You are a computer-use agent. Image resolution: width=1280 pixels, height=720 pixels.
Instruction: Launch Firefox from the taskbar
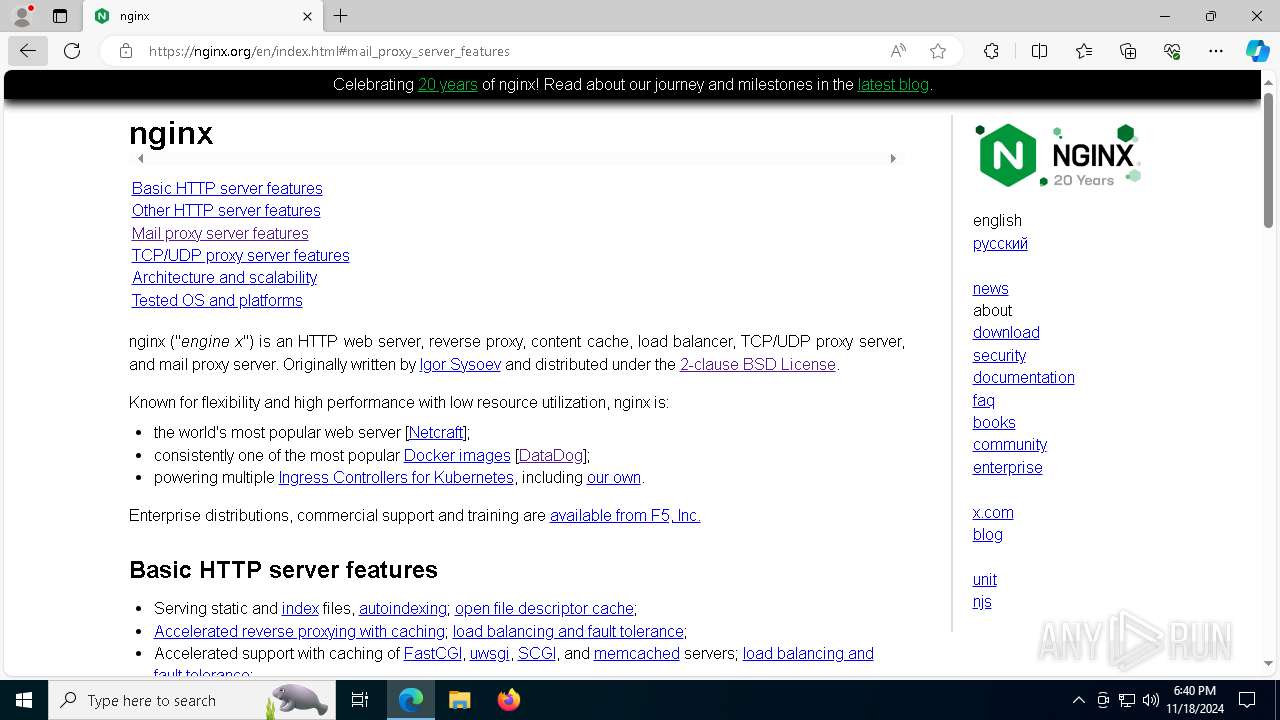point(508,700)
